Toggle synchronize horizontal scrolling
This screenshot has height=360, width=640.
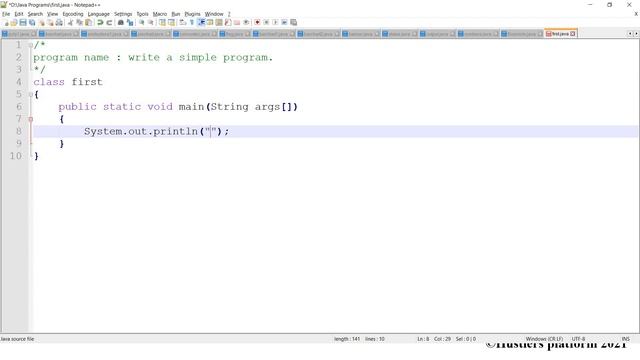[x=171, y=23]
